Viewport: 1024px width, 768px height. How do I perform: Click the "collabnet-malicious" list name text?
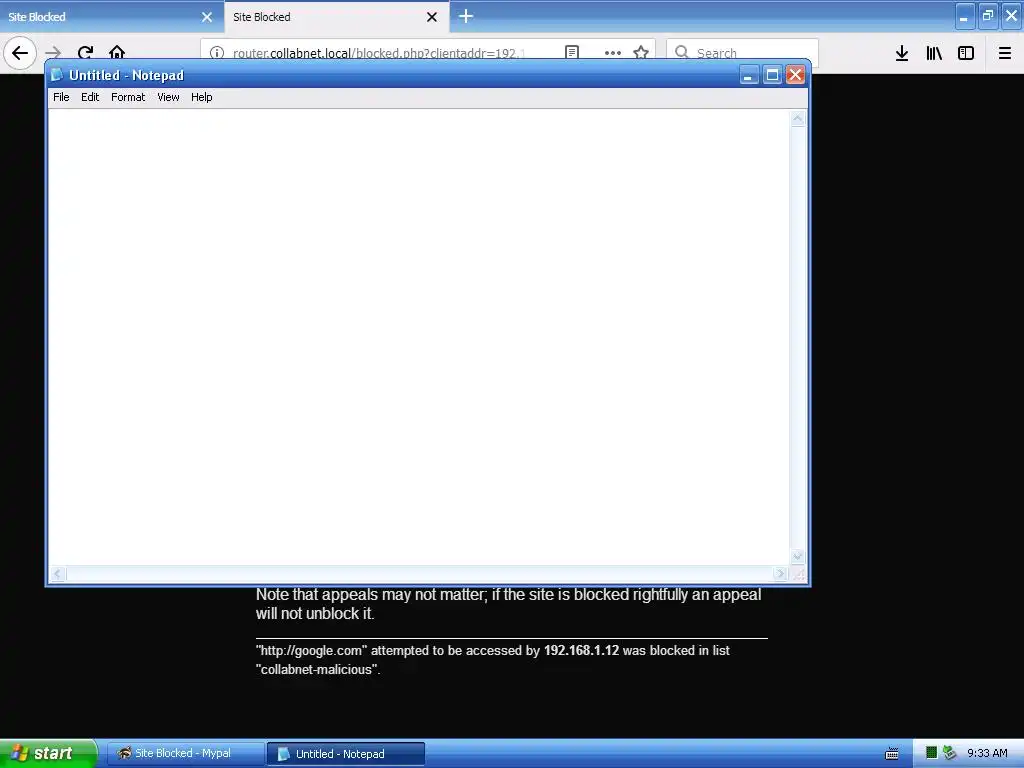click(317, 669)
